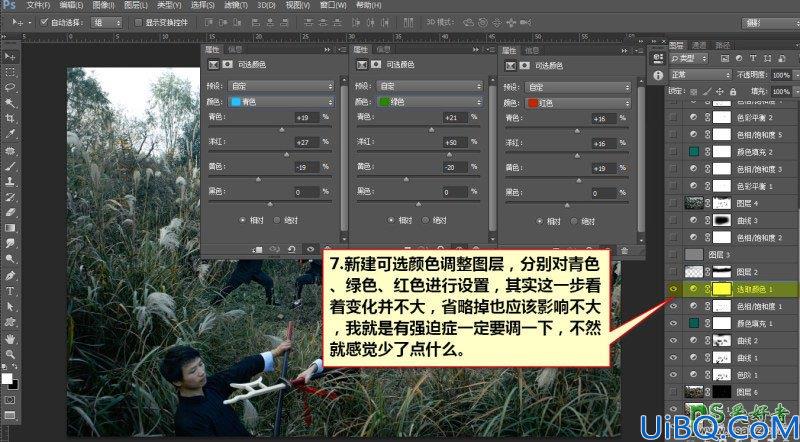The height and width of the screenshot is (442, 800).
Task: Click lock all padlock icon in Layers
Action: pos(733,92)
